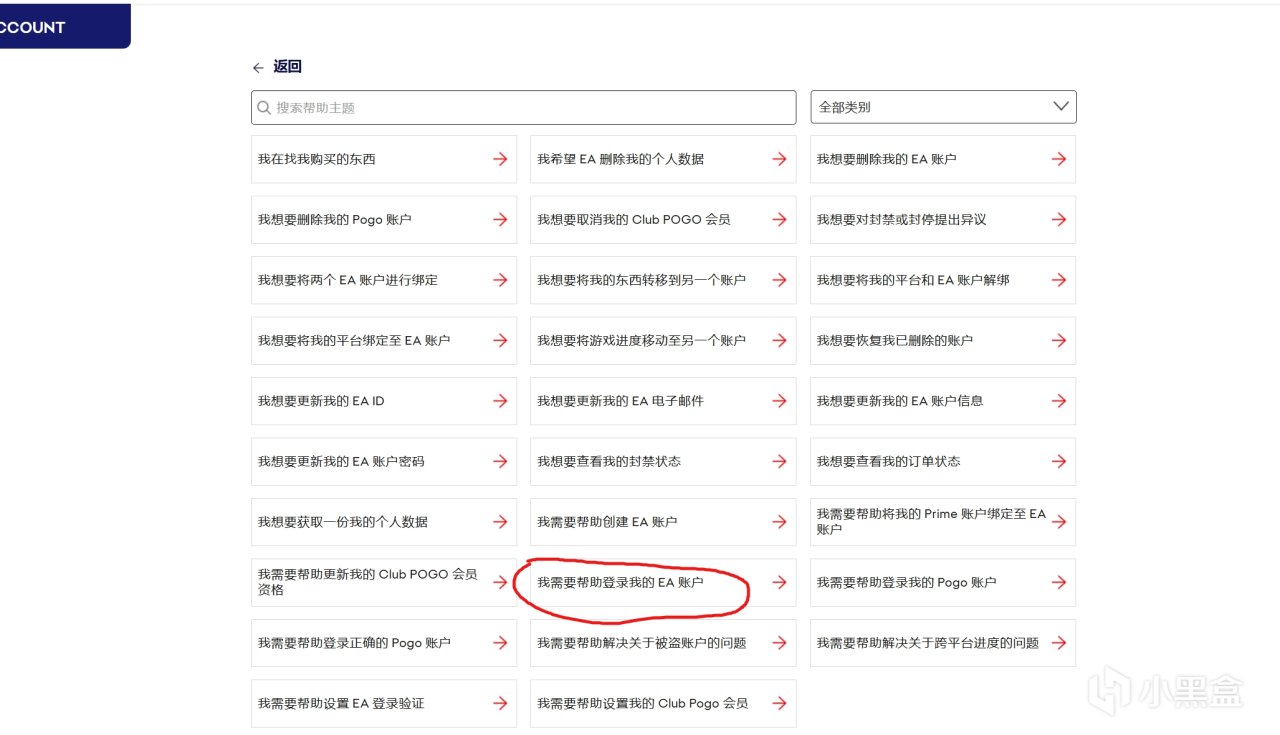Choose 我想要将两个 EA 账户进行绑定
This screenshot has width=1280, height=735.
coord(384,280)
